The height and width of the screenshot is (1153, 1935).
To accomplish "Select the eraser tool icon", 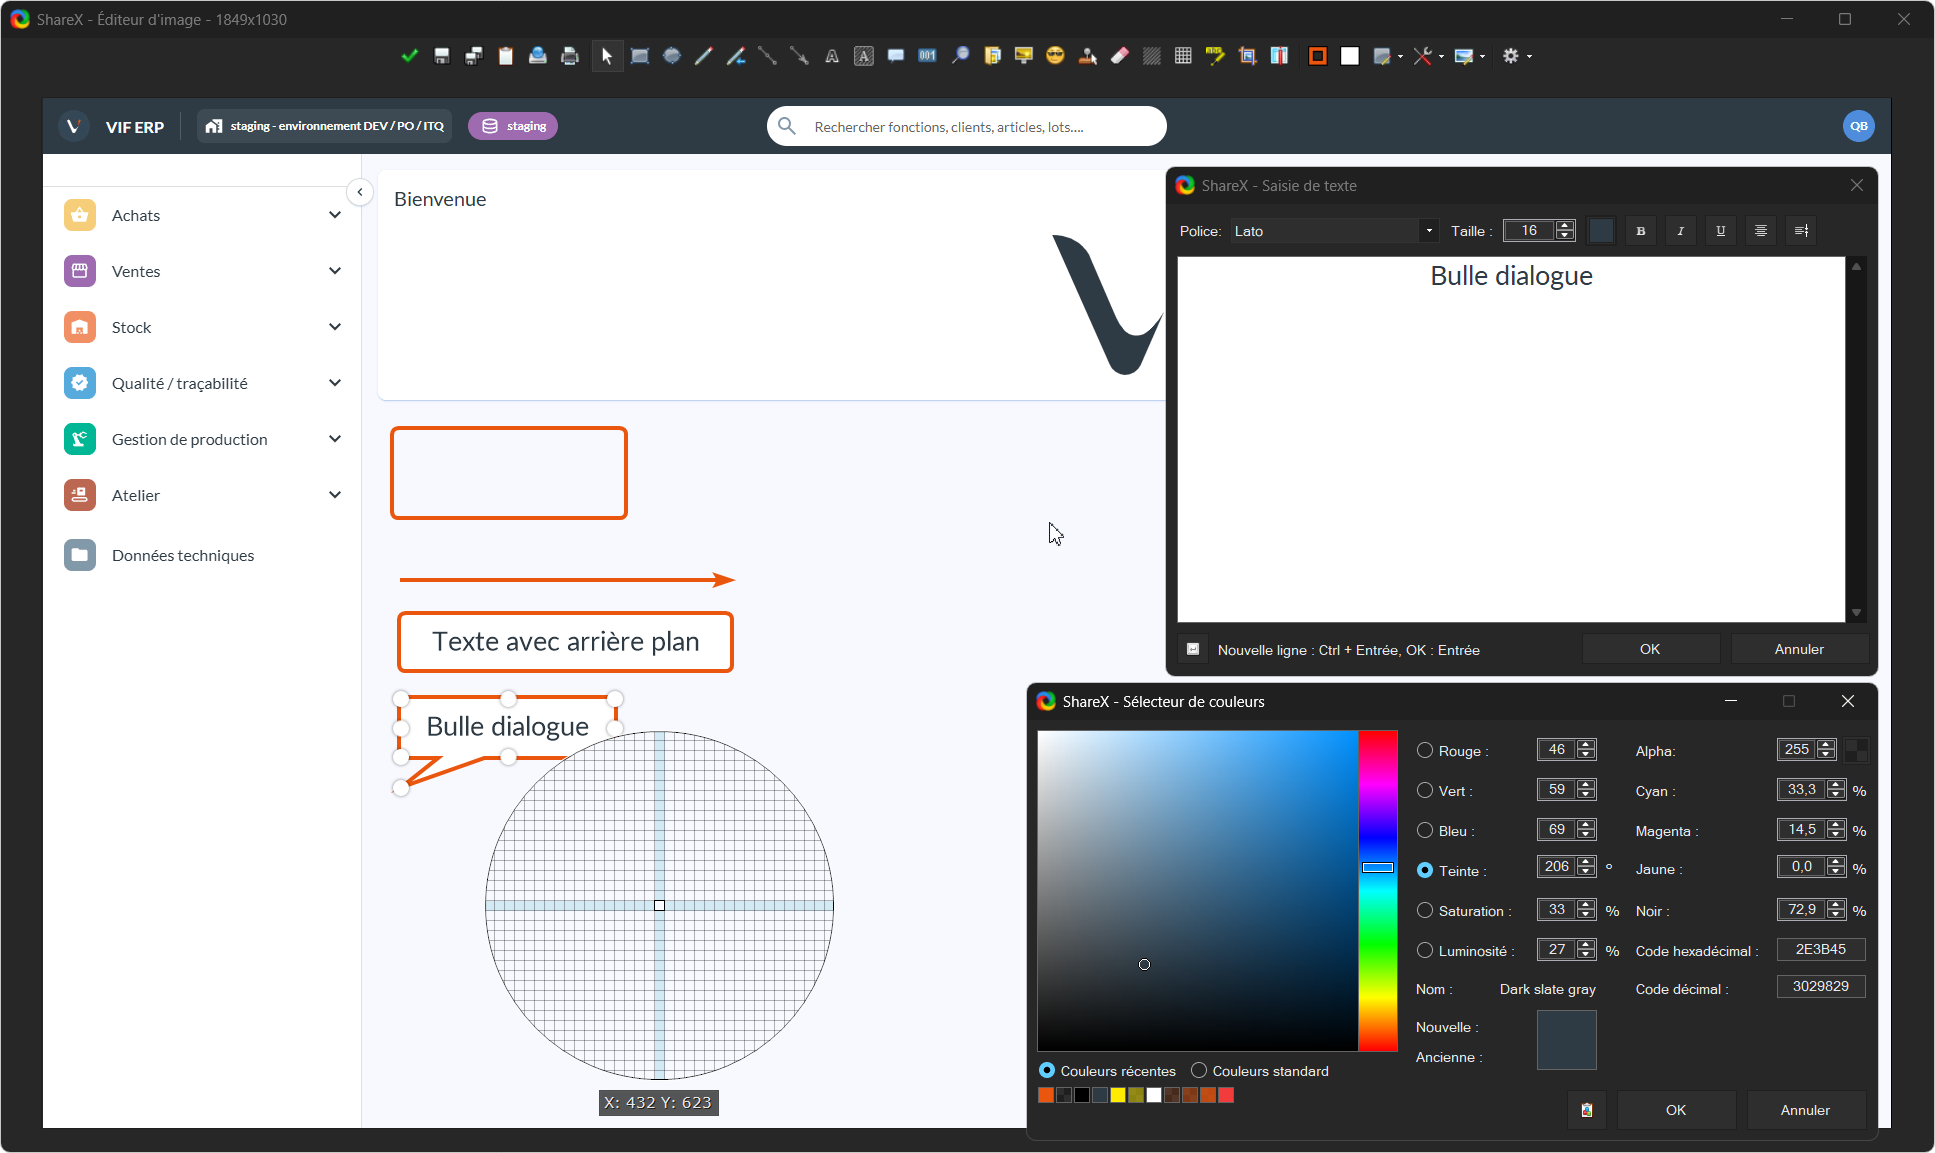I will [1120, 56].
